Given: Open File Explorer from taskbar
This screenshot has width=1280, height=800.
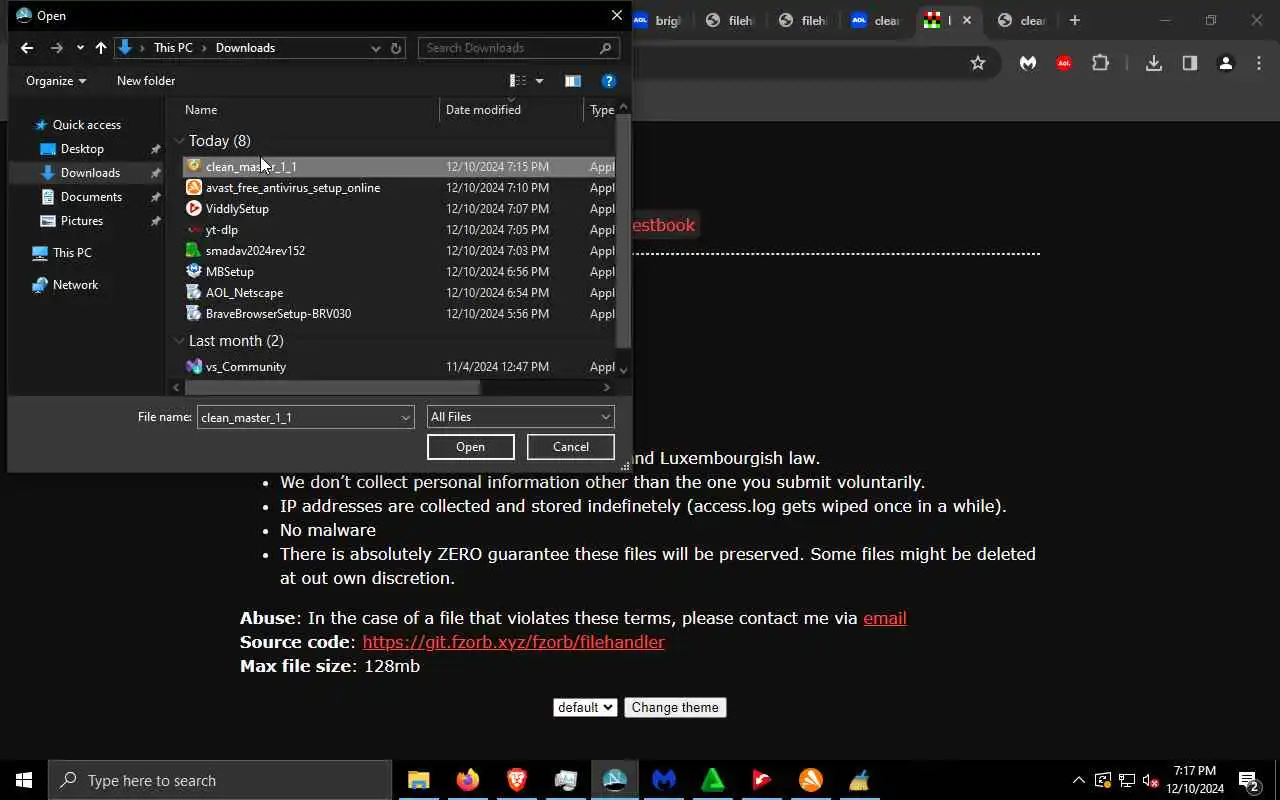Looking at the screenshot, I should point(418,780).
